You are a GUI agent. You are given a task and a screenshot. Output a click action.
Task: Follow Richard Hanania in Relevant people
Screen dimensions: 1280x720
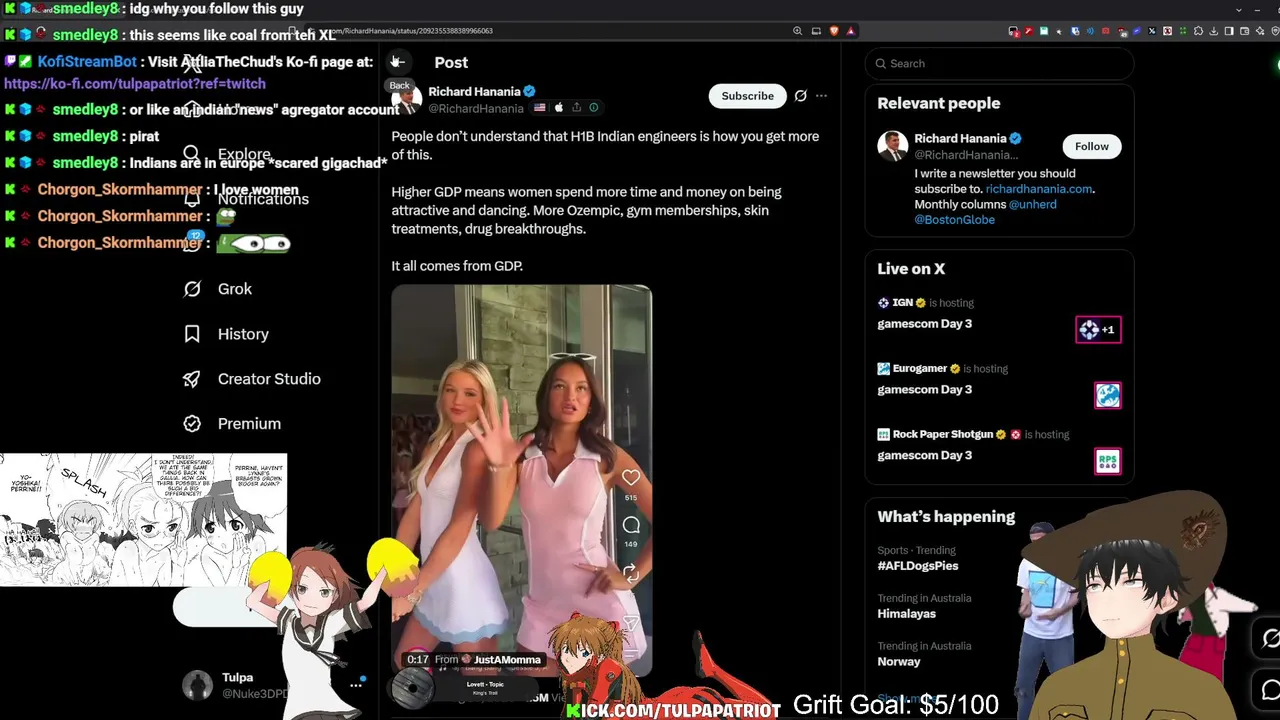coord(1092,146)
